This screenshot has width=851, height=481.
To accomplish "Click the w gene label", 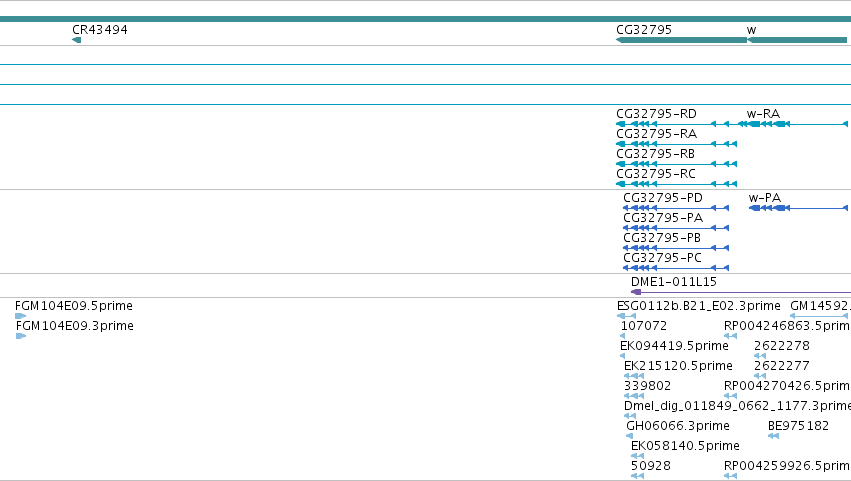I will (752, 30).
